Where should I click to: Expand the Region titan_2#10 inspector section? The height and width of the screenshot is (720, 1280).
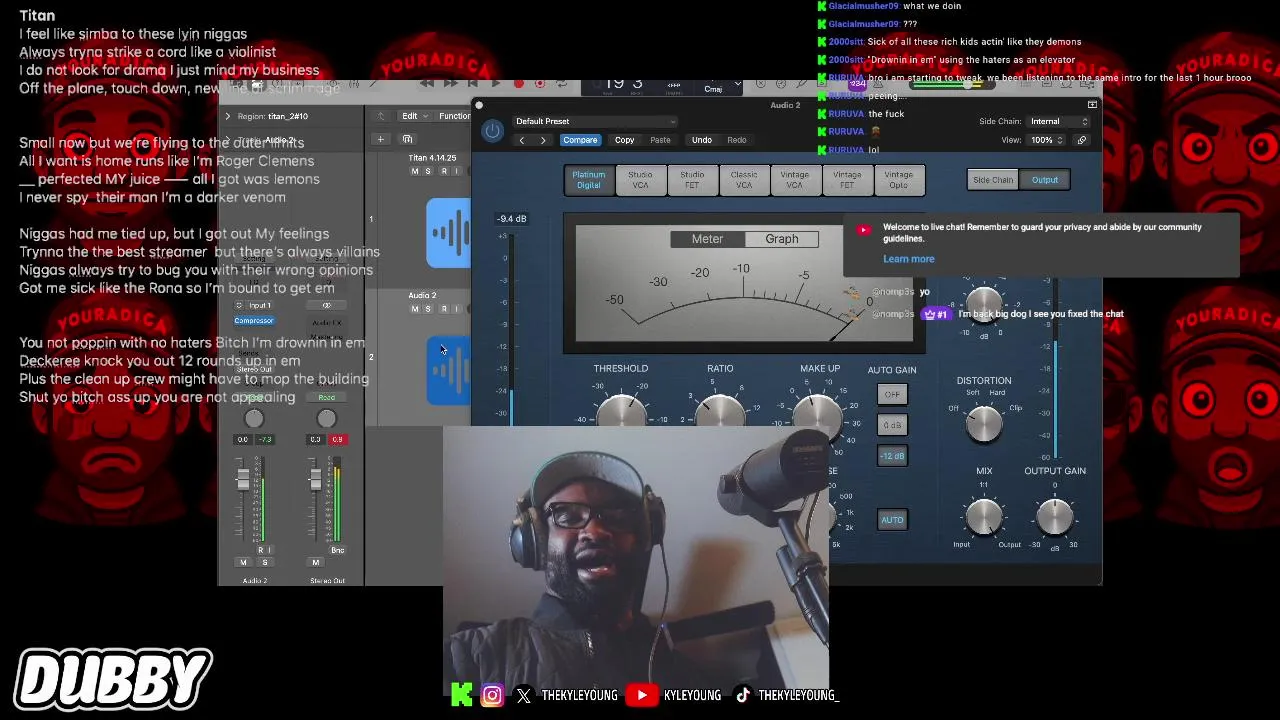(227, 116)
